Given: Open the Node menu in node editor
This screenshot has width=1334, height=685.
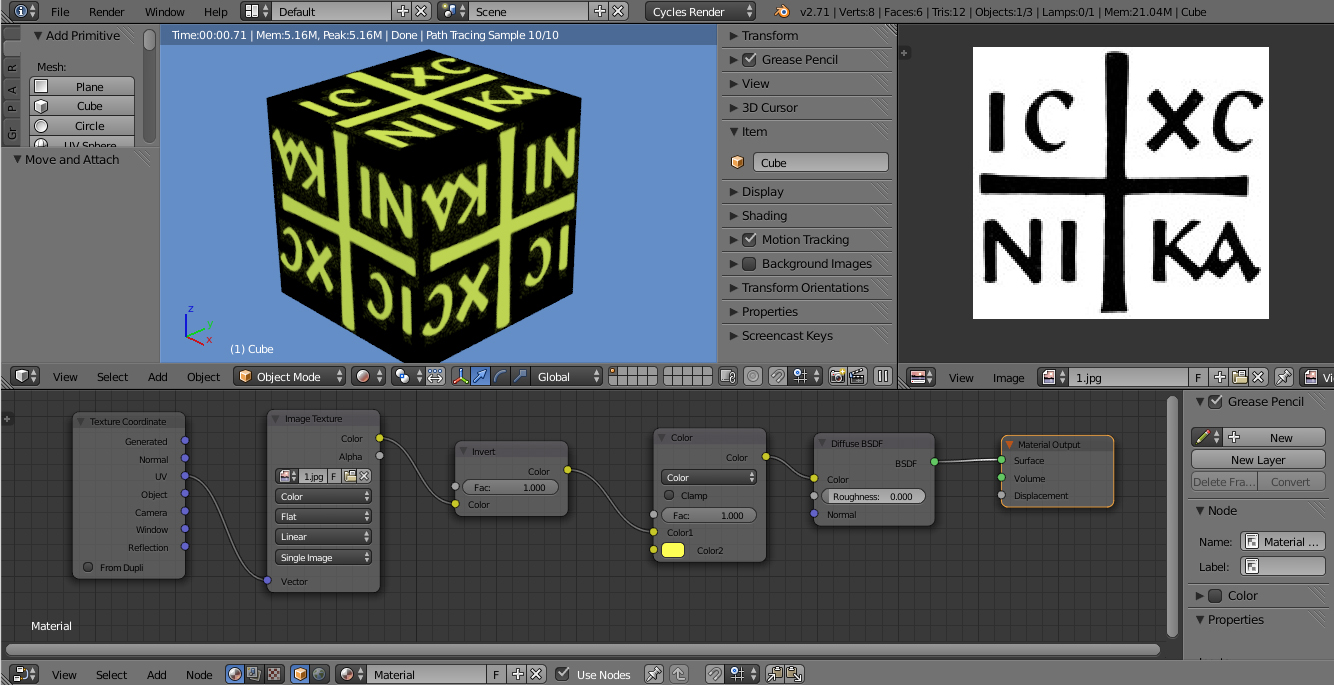Looking at the screenshot, I should pyautogui.click(x=199, y=675).
